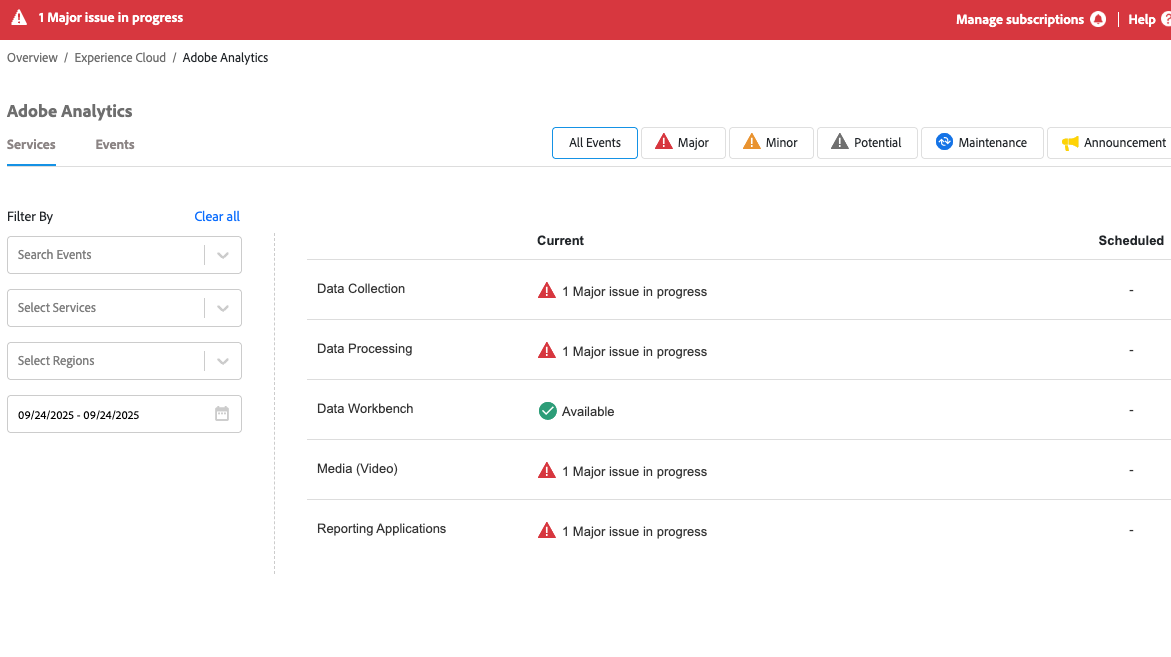Enable the Maintenance events filter

[x=981, y=143]
